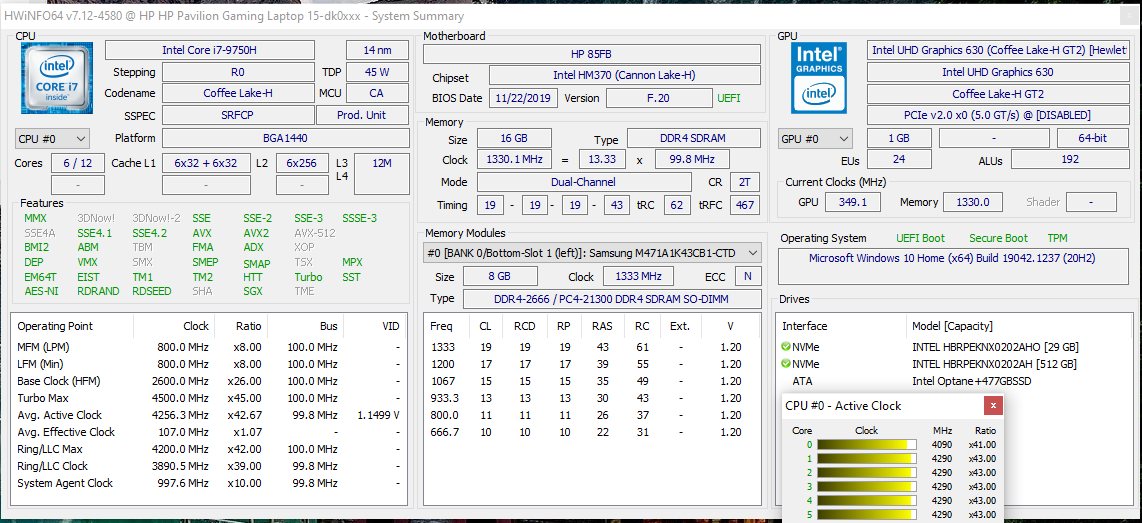Screen dimensions: 1142x523
Task: Click the 666.7 frequency timing row
Action: (x=592, y=432)
